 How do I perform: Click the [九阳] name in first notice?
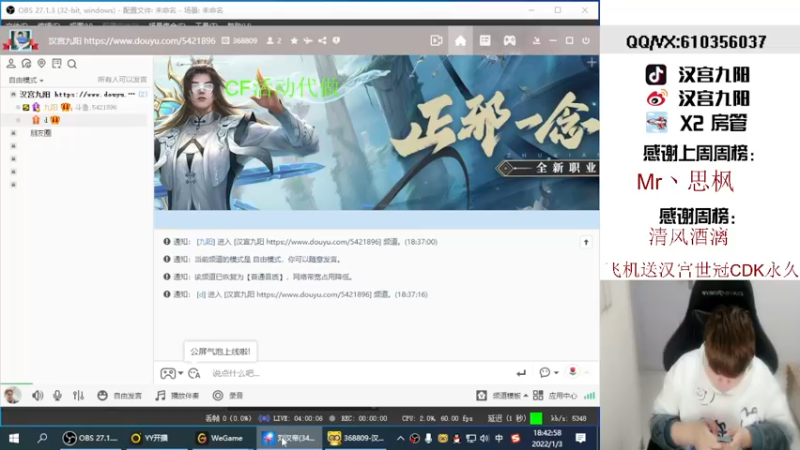pos(206,242)
